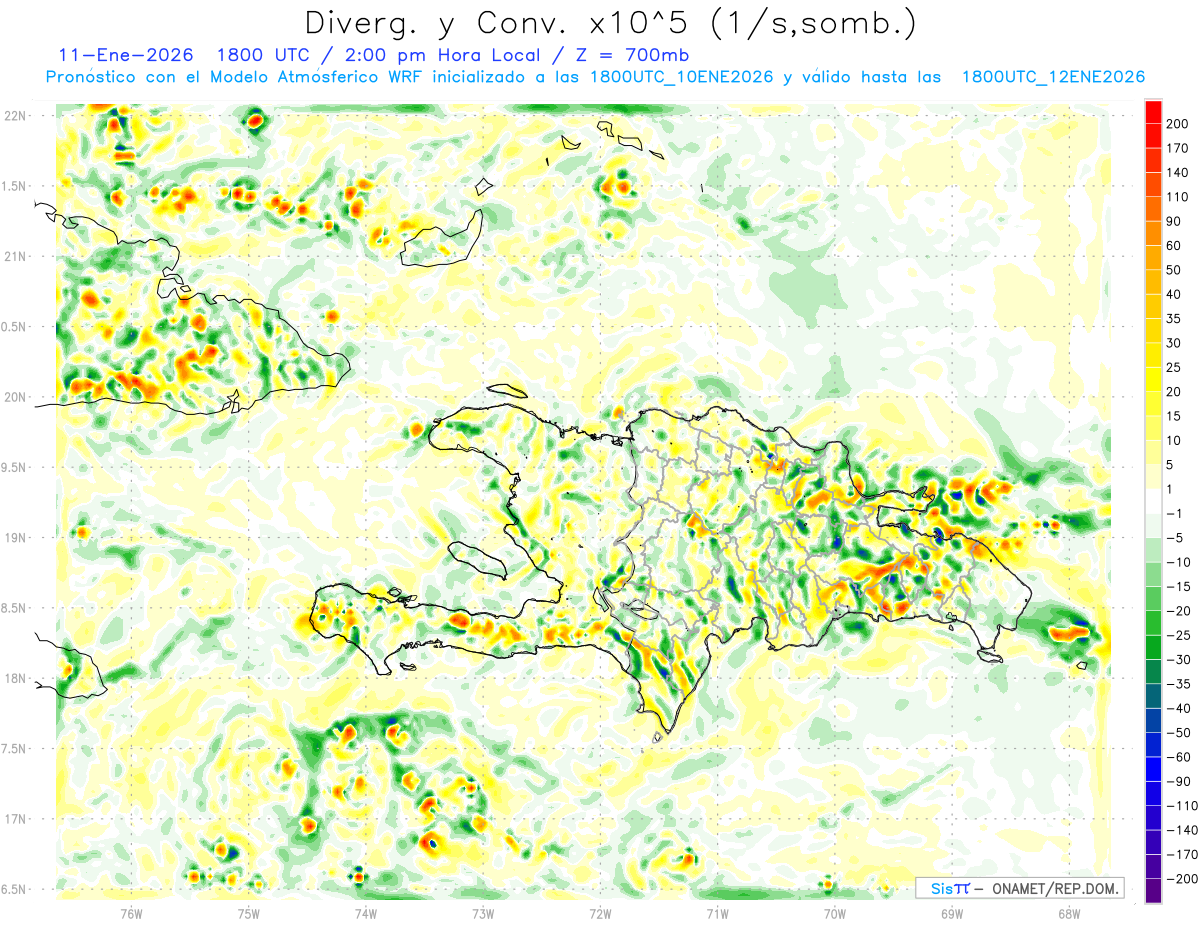Click the "68W" longitude label
Screen dimensions: 1200x927
pyautogui.click(x=1068, y=913)
